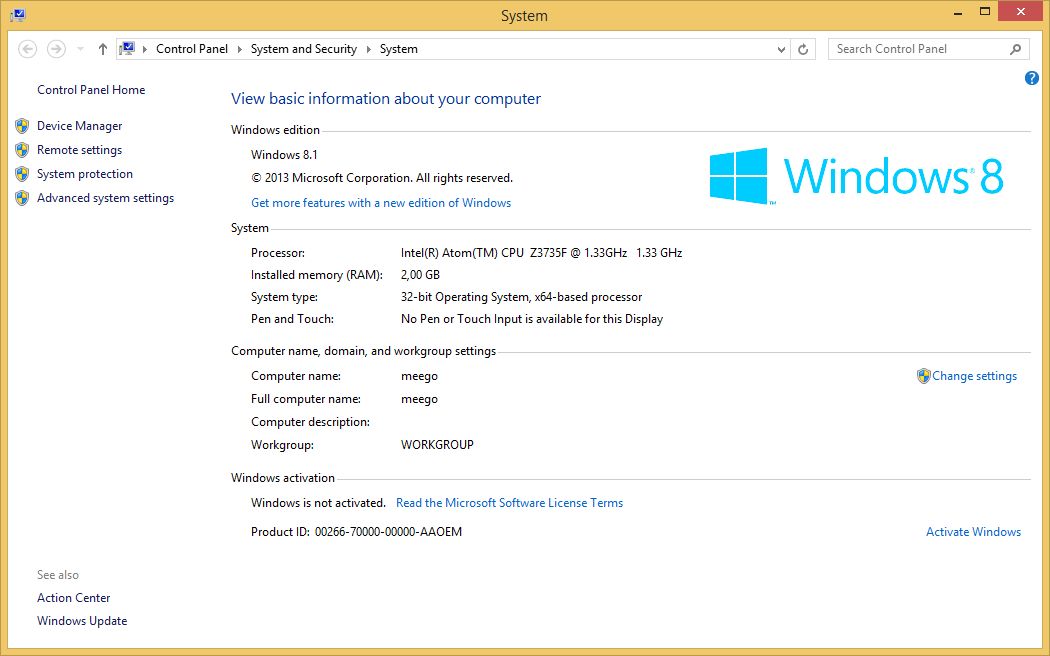
Task: Click the Computer name value meego
Action: (419, 376)
